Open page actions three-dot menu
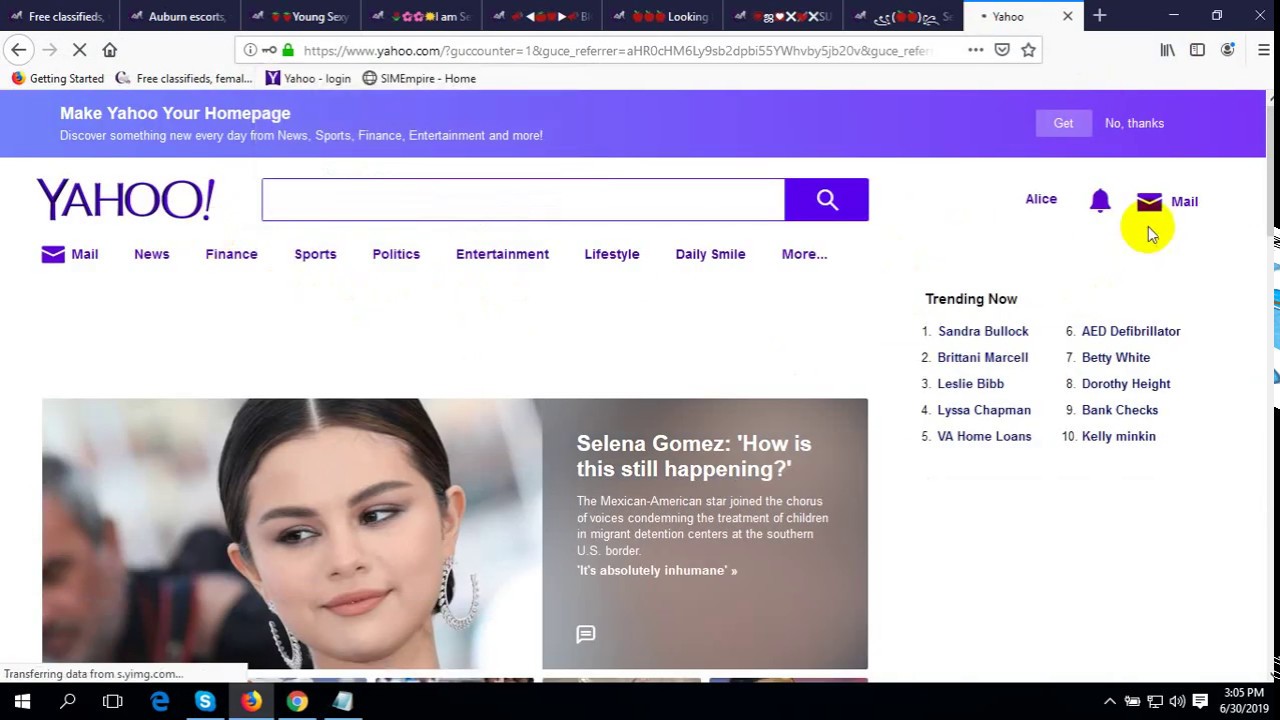Viewport: 1280px width, 720px height. pyautogui.click(x=975, y=50)
